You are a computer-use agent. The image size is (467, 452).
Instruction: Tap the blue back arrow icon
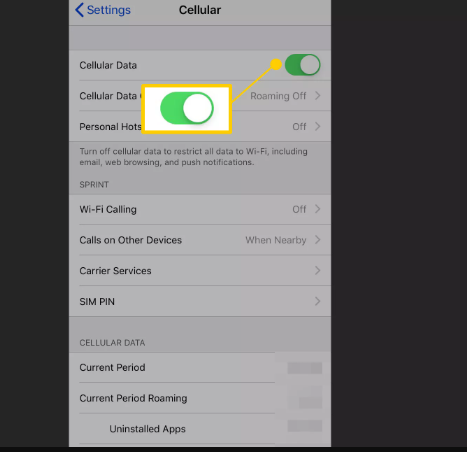pyautogui.click(x=79, y=10)
